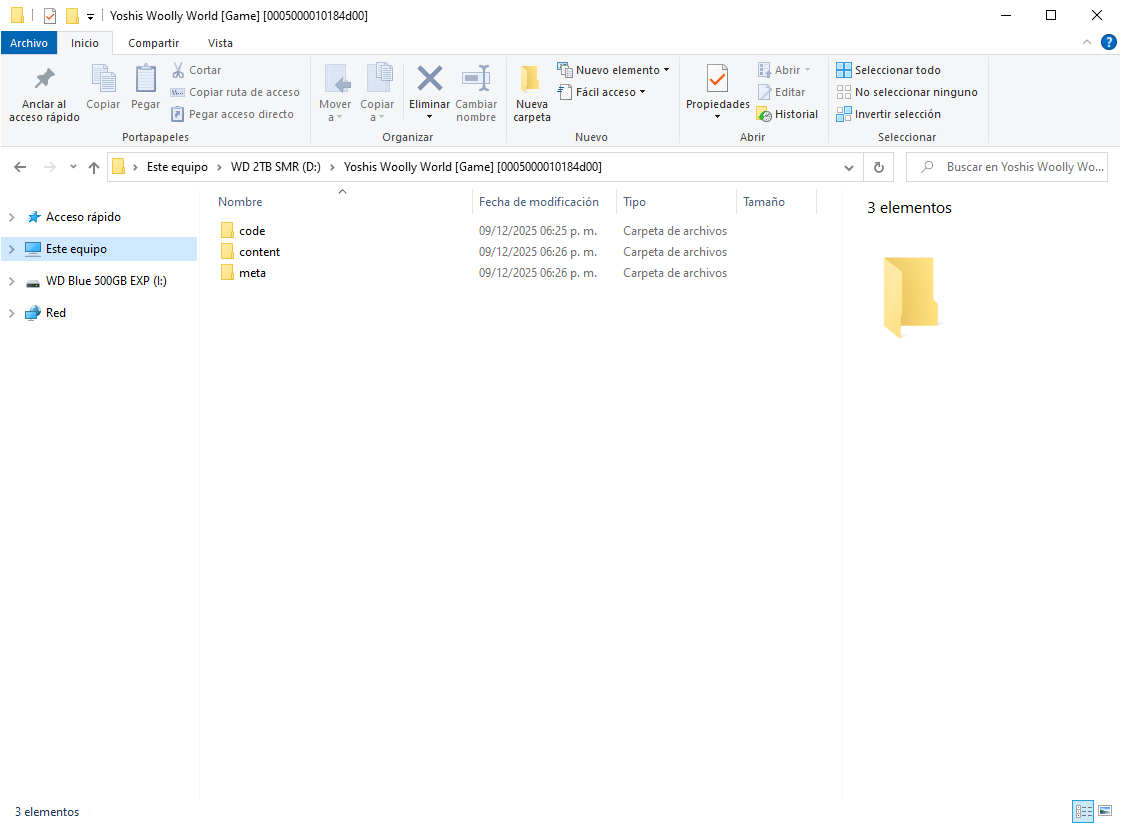This screenshot has width=1121, height=824.
Task: Click No seleccionar ninguno
Action: pos(907,92)
